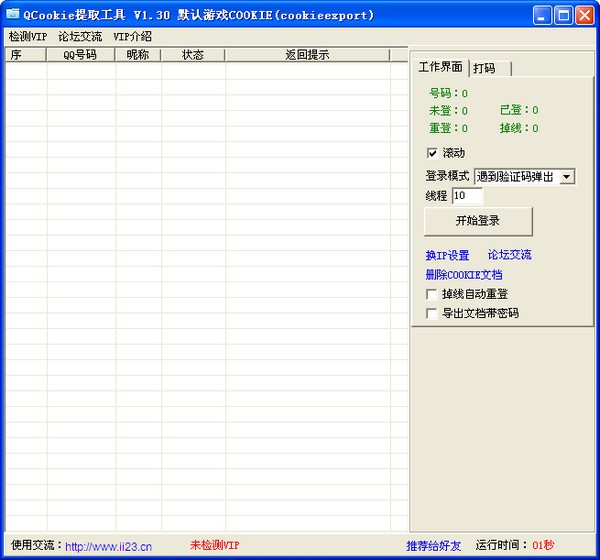Open the 检测VIP menu
Viewport: 600px width, 560px height.
tap(28, 37)
